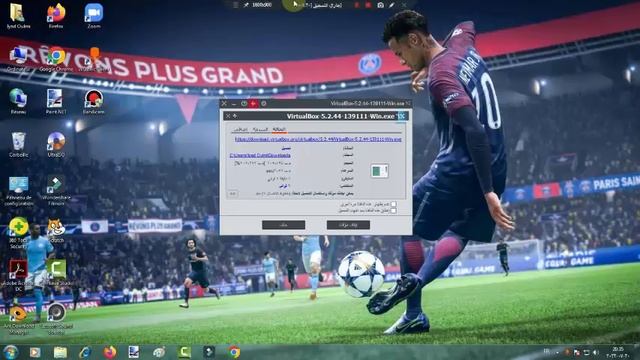Open 360 Total Security desktop icon
Screen dimensions: 640x360
coord(18,233)
